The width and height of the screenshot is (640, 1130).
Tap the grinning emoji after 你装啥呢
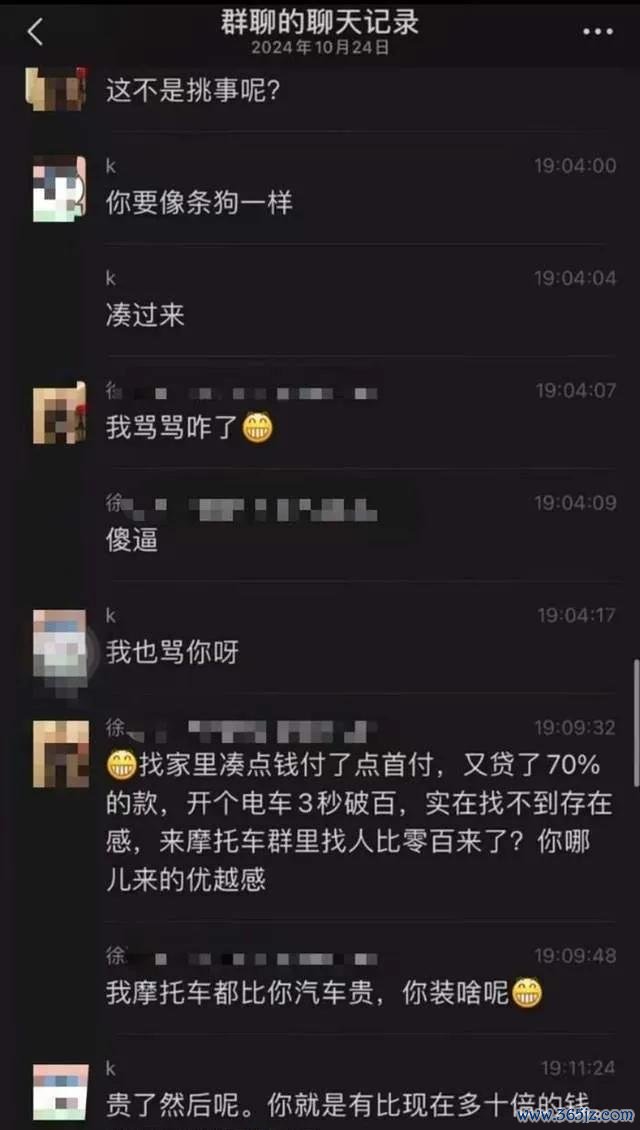527,994
